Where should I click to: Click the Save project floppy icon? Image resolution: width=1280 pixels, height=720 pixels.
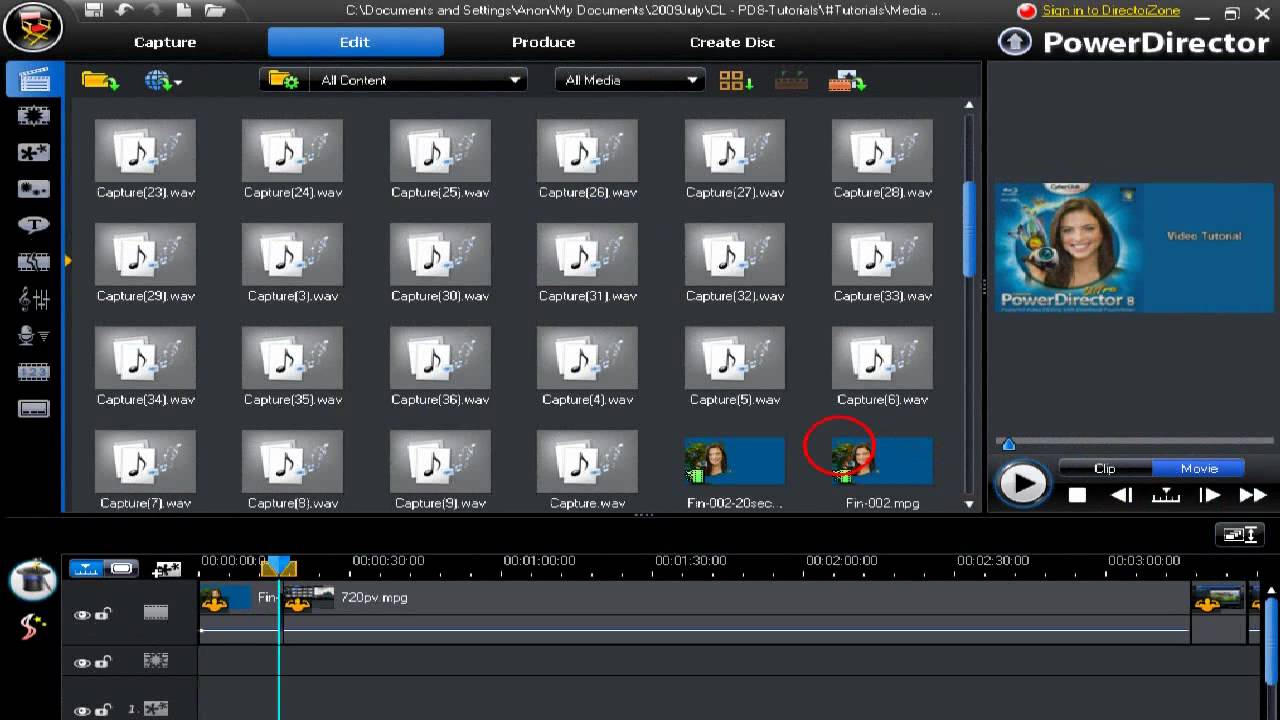point(94,11)
